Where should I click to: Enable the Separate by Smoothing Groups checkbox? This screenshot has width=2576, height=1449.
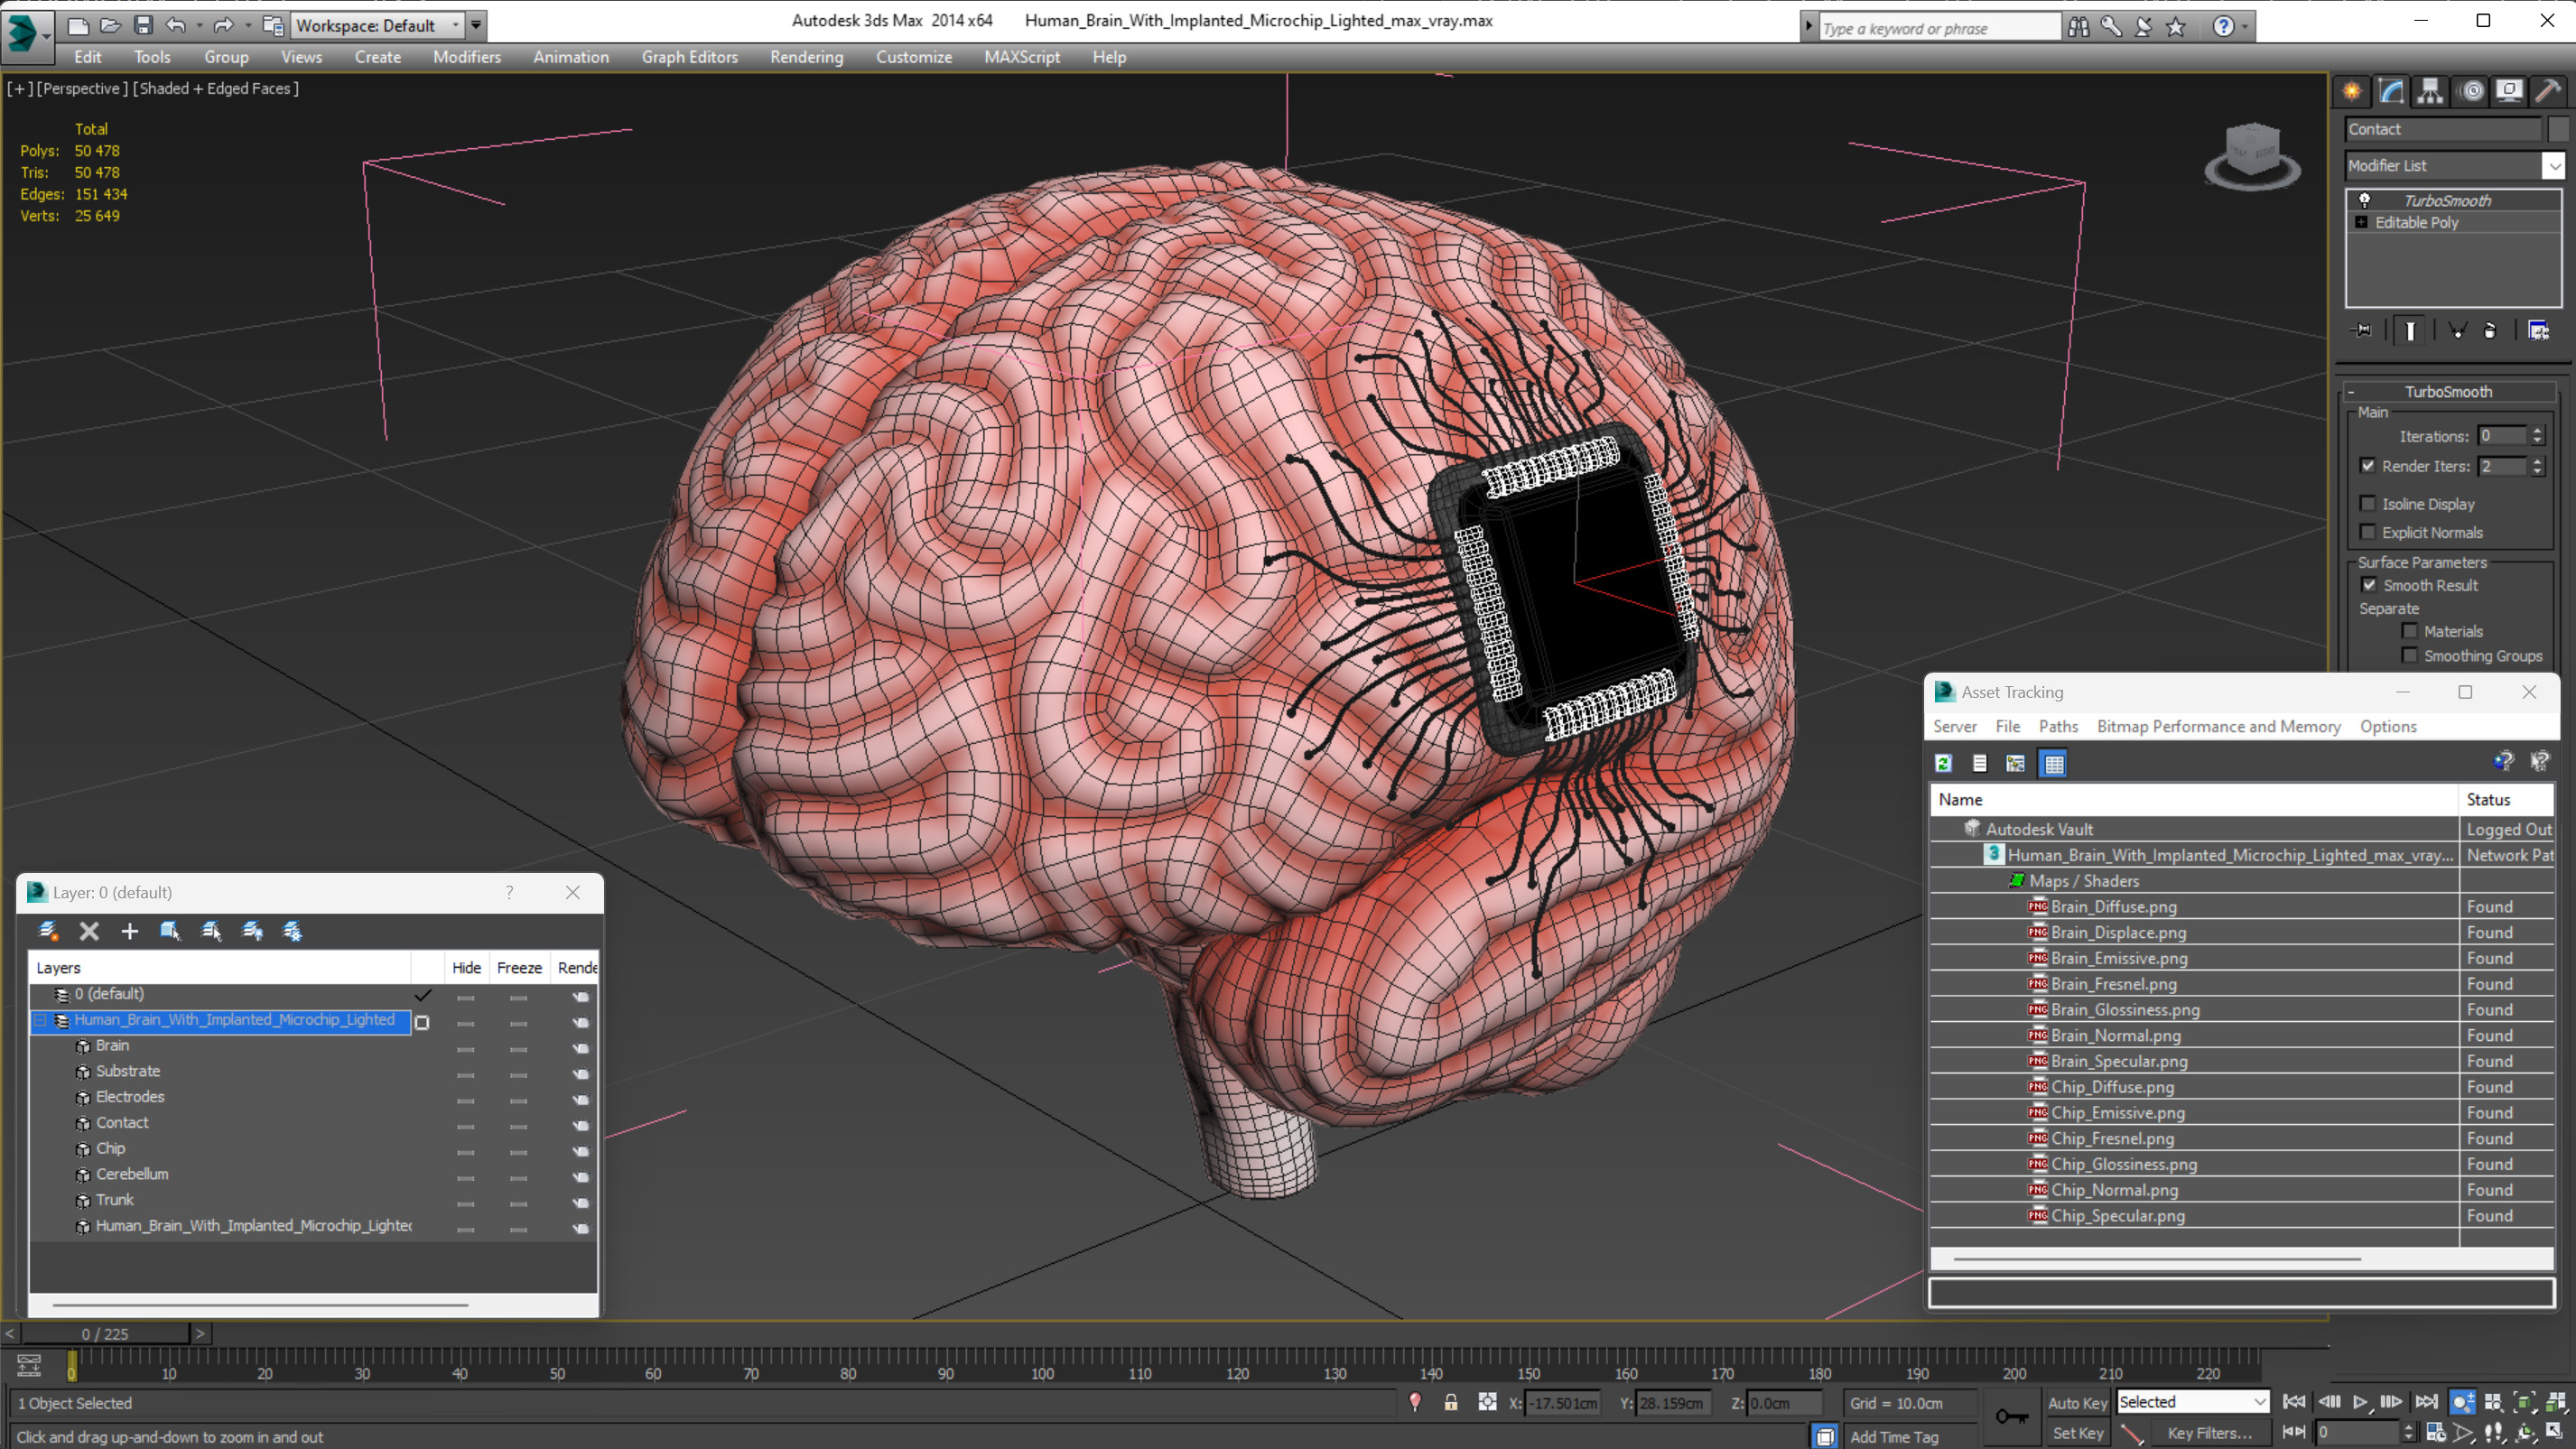click(2409, 656)
